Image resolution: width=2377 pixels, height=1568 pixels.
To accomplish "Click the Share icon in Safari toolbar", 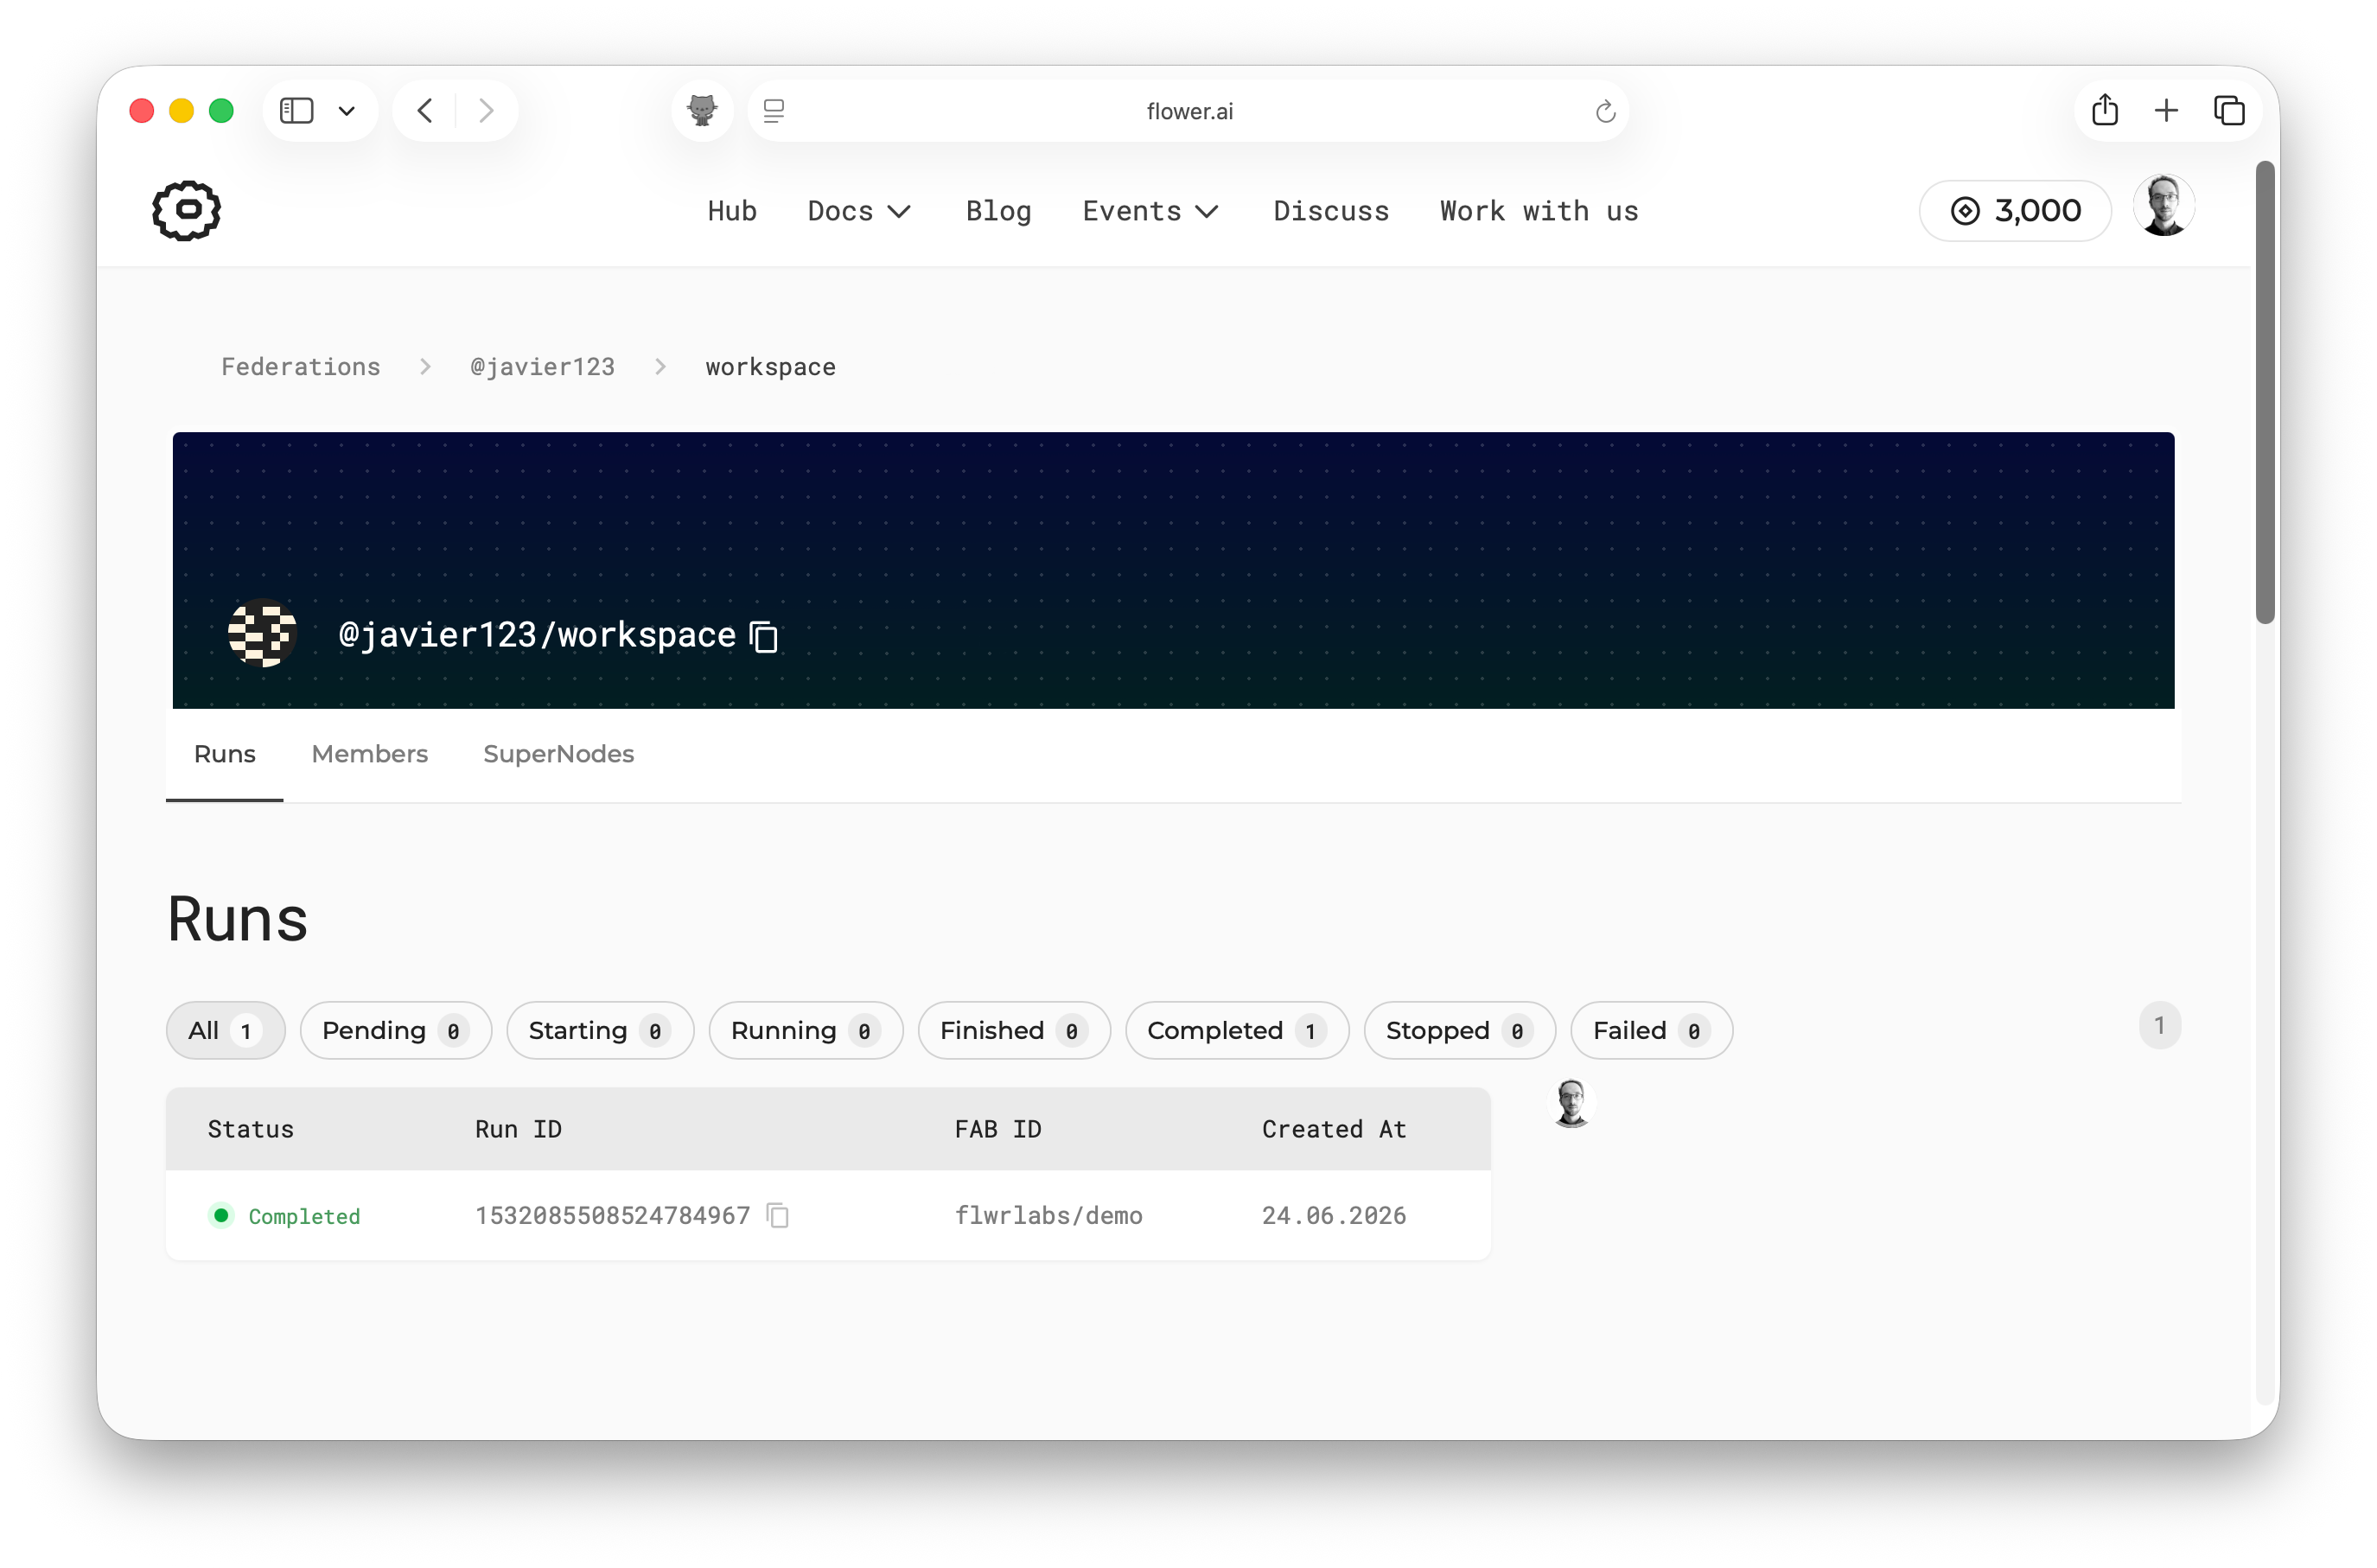I will tap(2104, 109).
